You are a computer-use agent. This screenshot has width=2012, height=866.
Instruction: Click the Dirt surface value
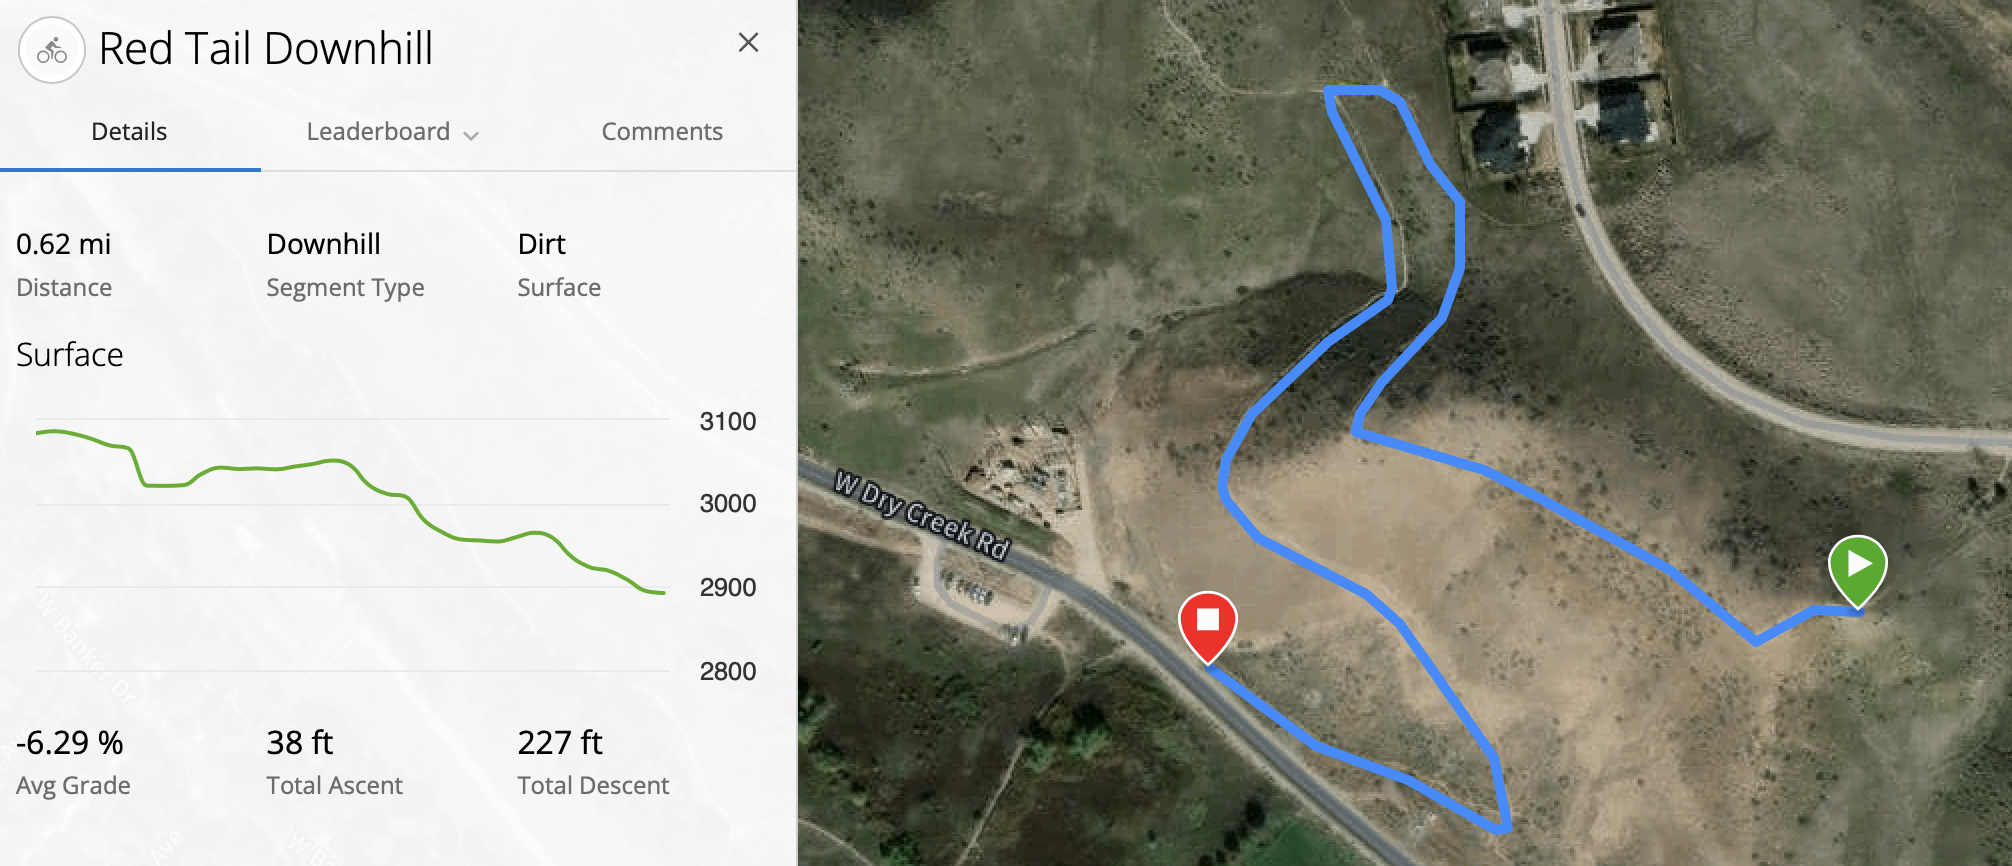pos(542,244)
